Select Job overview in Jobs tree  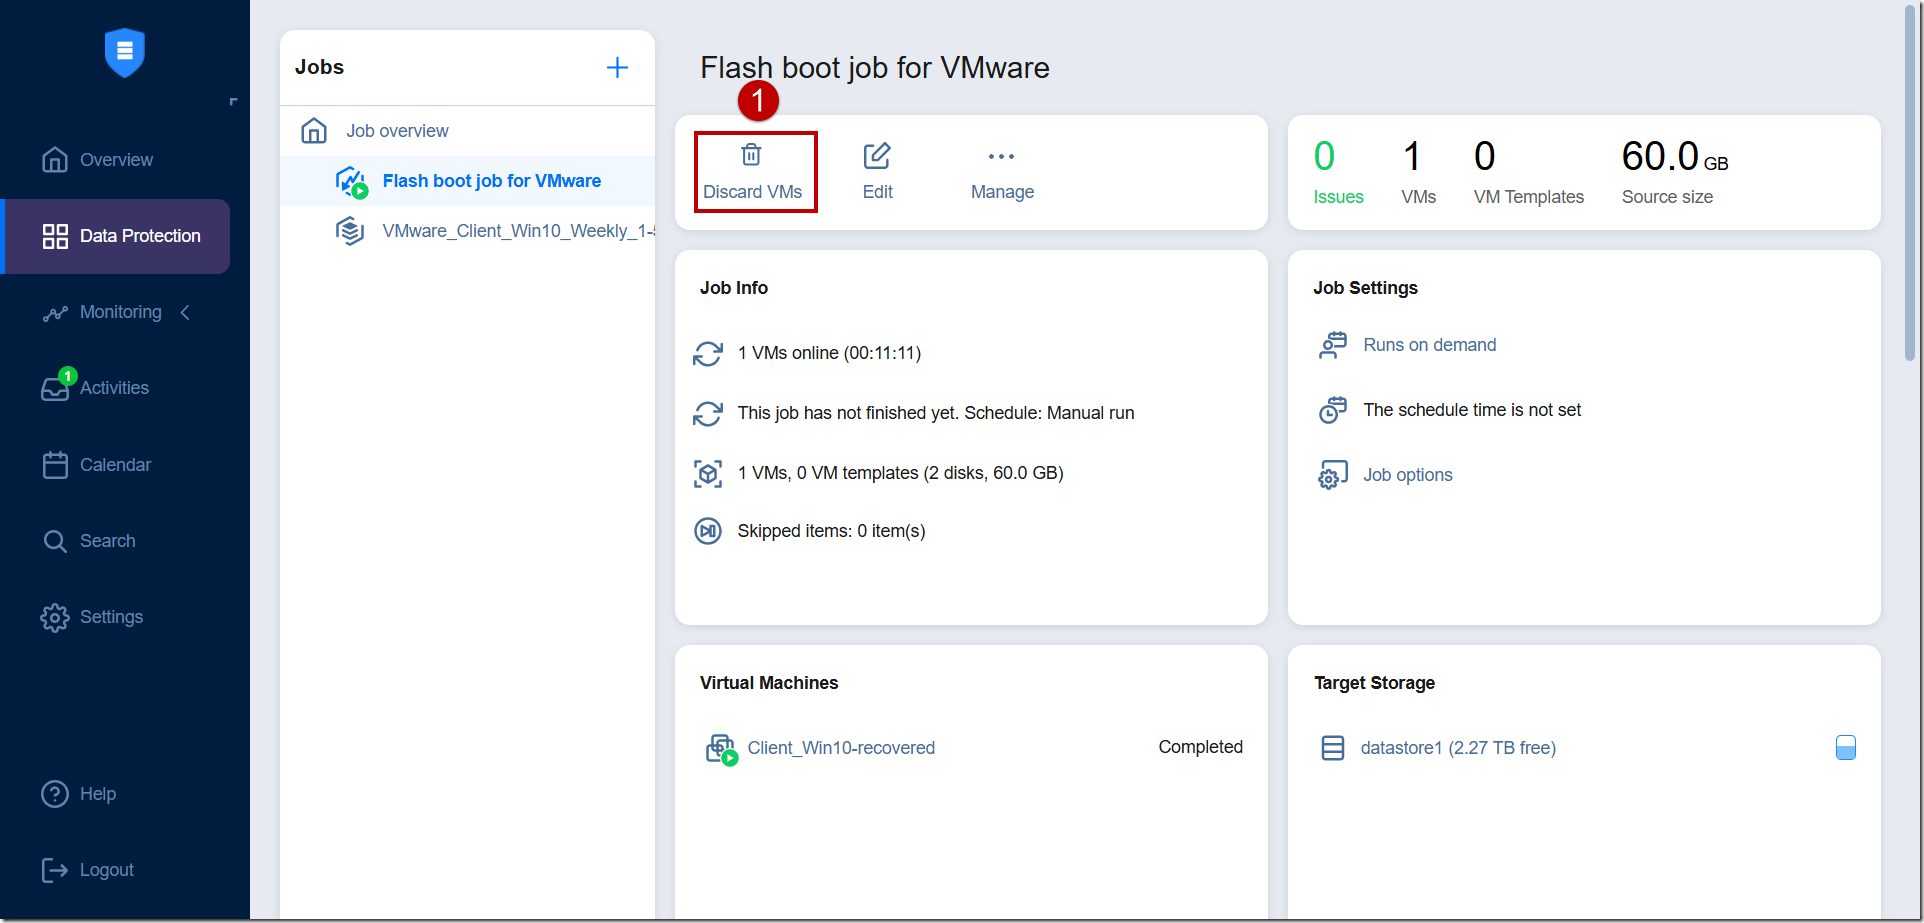coord(397,131)
